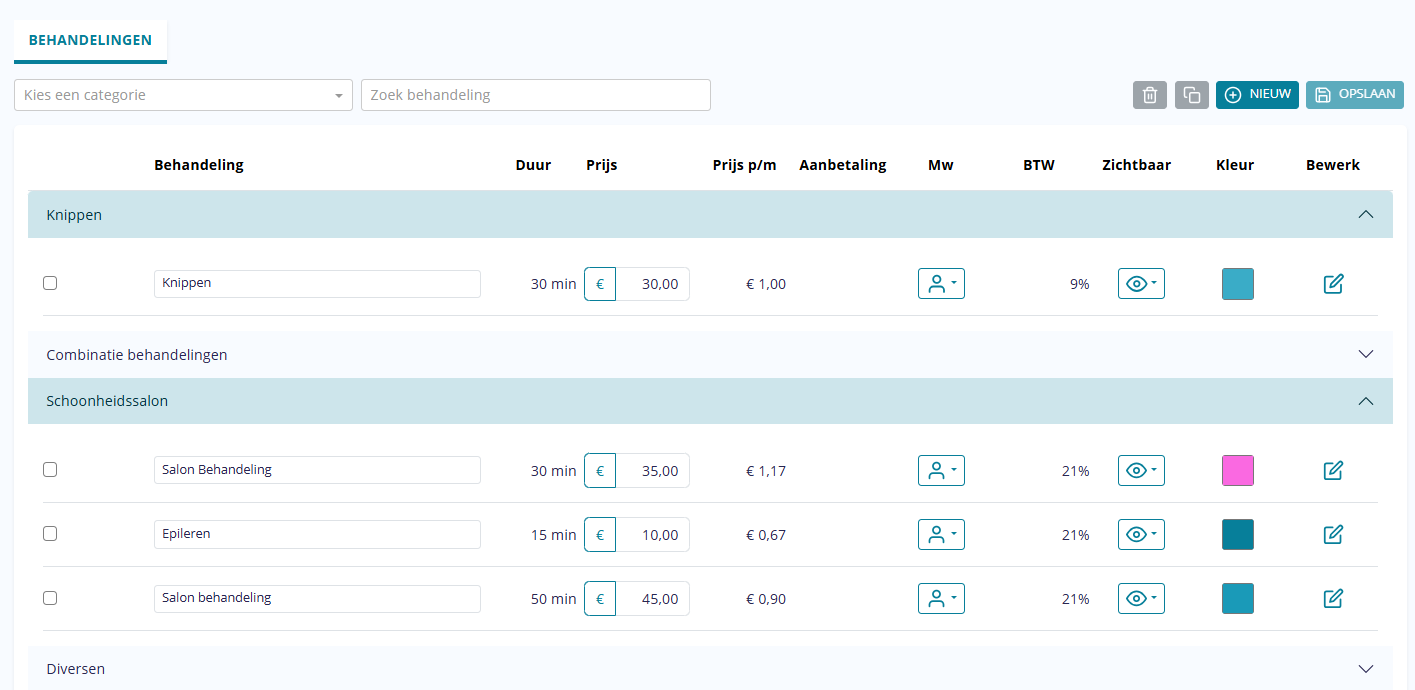Select the Behandelingen tab

[90, 41]
